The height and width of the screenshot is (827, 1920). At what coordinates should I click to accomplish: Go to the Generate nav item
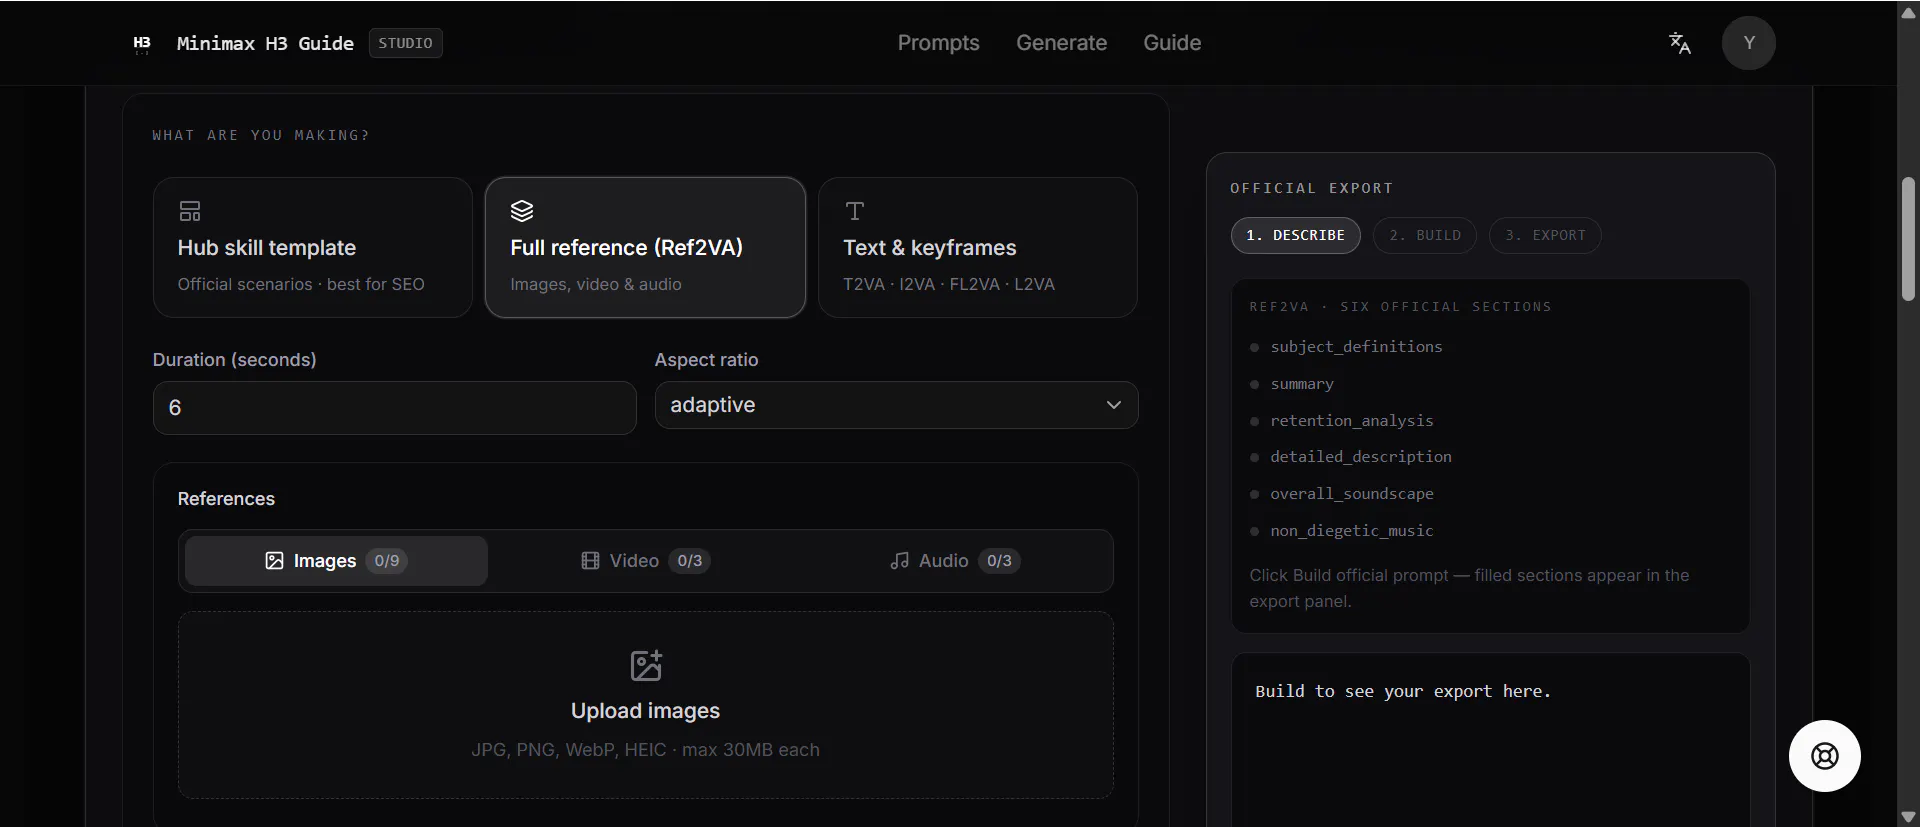pos(1061,43)
